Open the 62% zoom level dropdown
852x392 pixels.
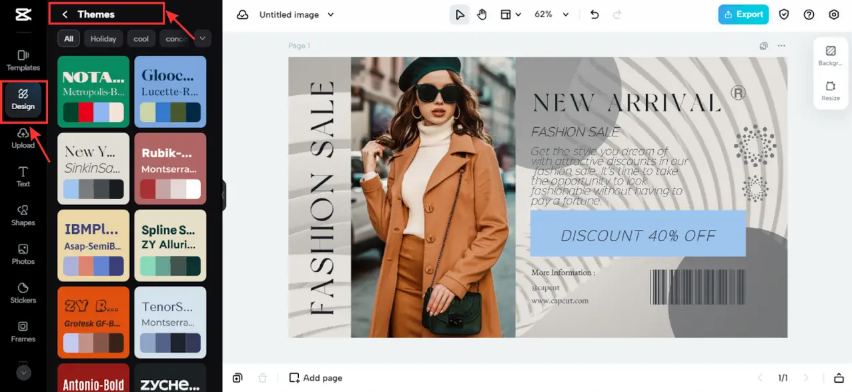[552, 15]
